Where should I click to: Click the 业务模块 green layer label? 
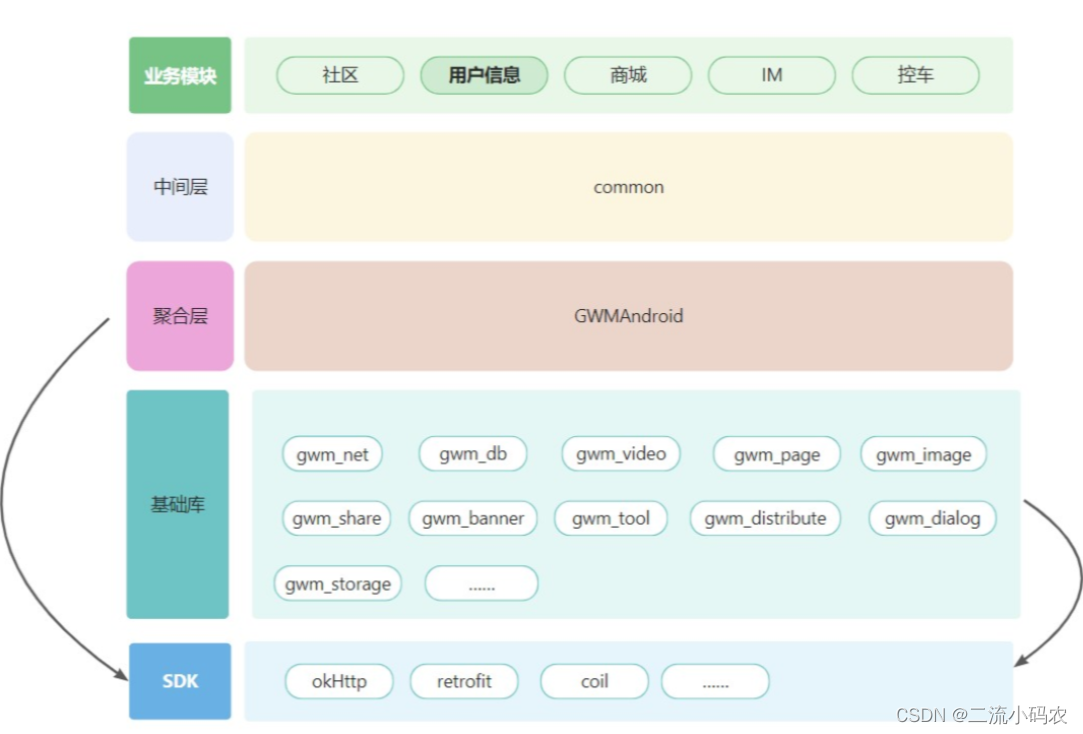(180, 75)
